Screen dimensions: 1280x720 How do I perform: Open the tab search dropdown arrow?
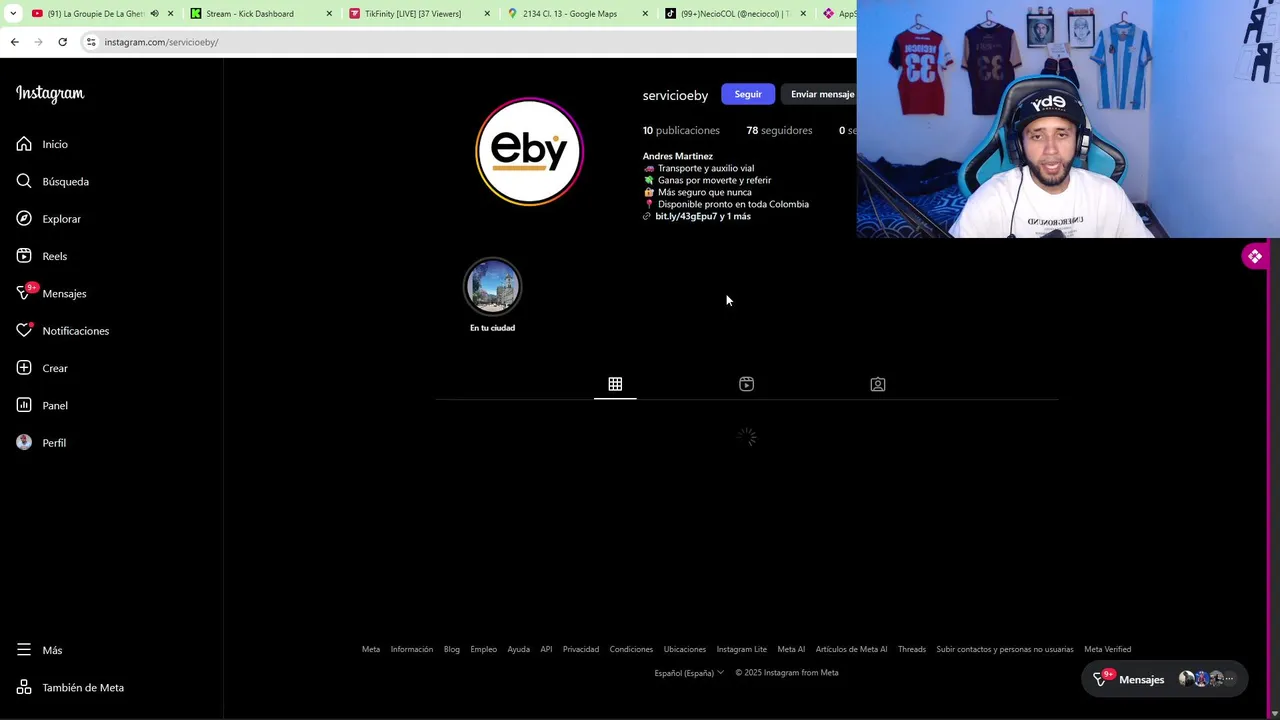[13, 14]
